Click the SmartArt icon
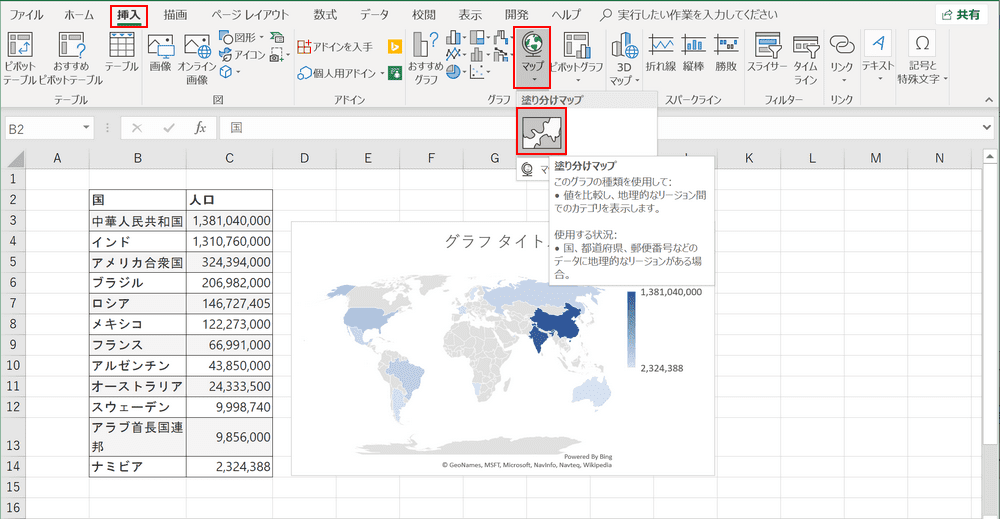1000x519 pixels. [x=277, y=38]
